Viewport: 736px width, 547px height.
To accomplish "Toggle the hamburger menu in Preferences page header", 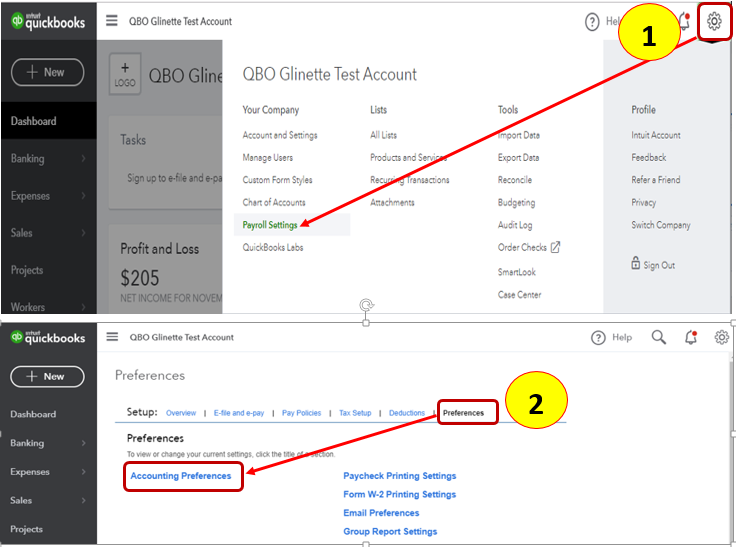I will coord(112,337).
